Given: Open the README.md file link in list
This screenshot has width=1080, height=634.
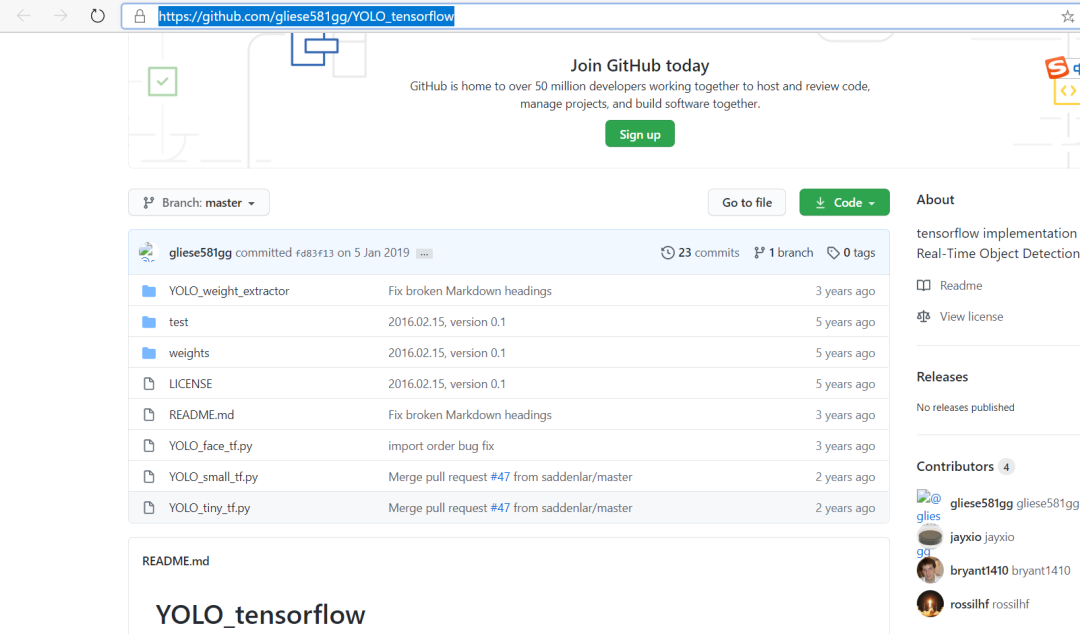Looking at the screenshot, I should tap(201, 415).
